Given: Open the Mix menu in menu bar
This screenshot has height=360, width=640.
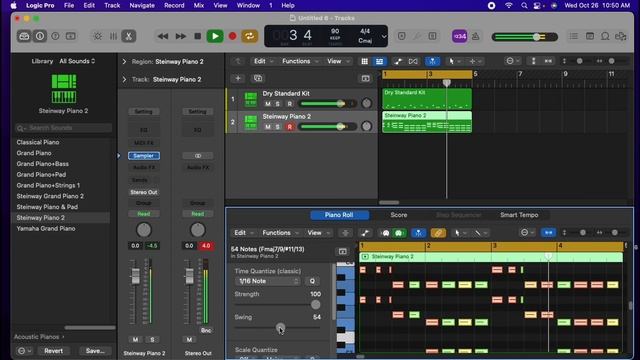Looking at the screenshot, I should point(199,5).
